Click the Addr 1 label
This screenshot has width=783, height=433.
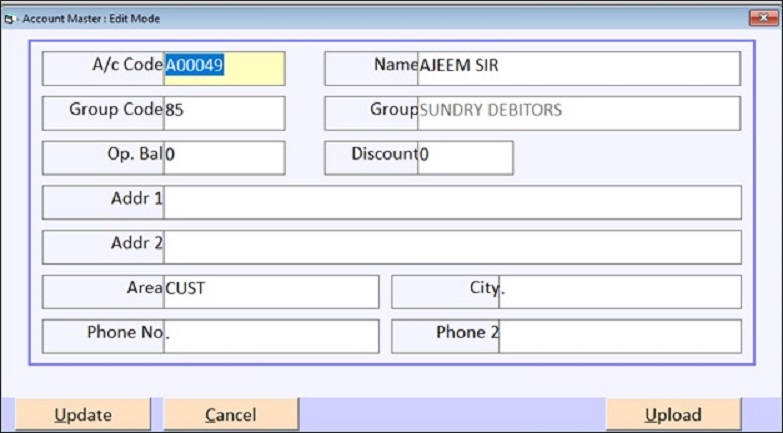click(137, 198)
